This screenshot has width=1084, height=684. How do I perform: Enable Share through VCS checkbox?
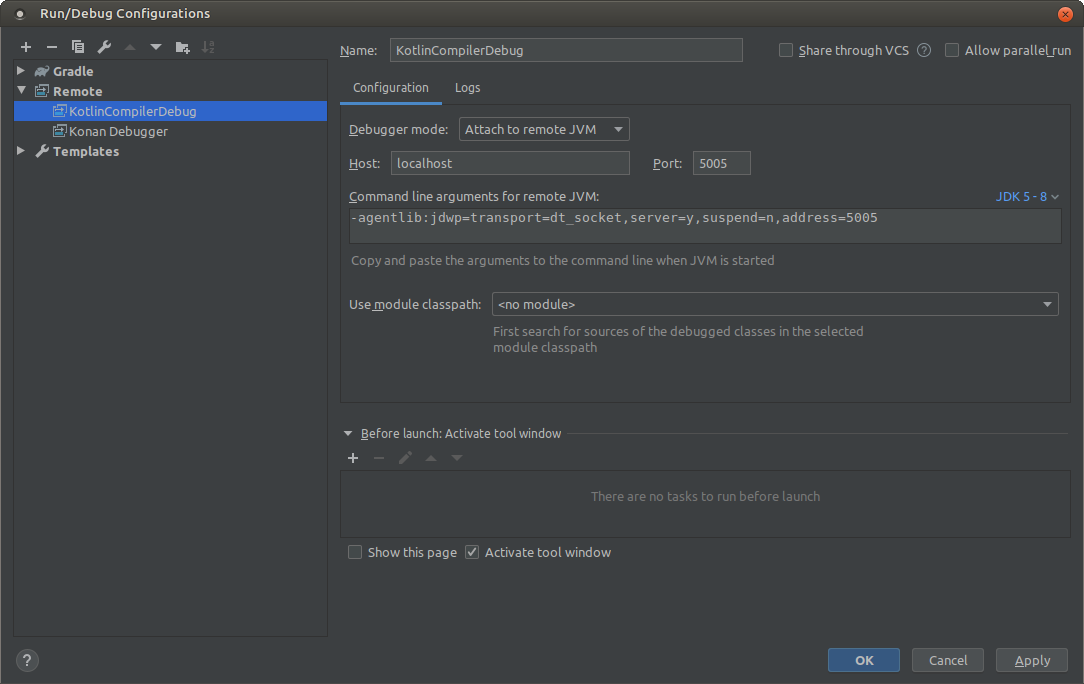786,50
